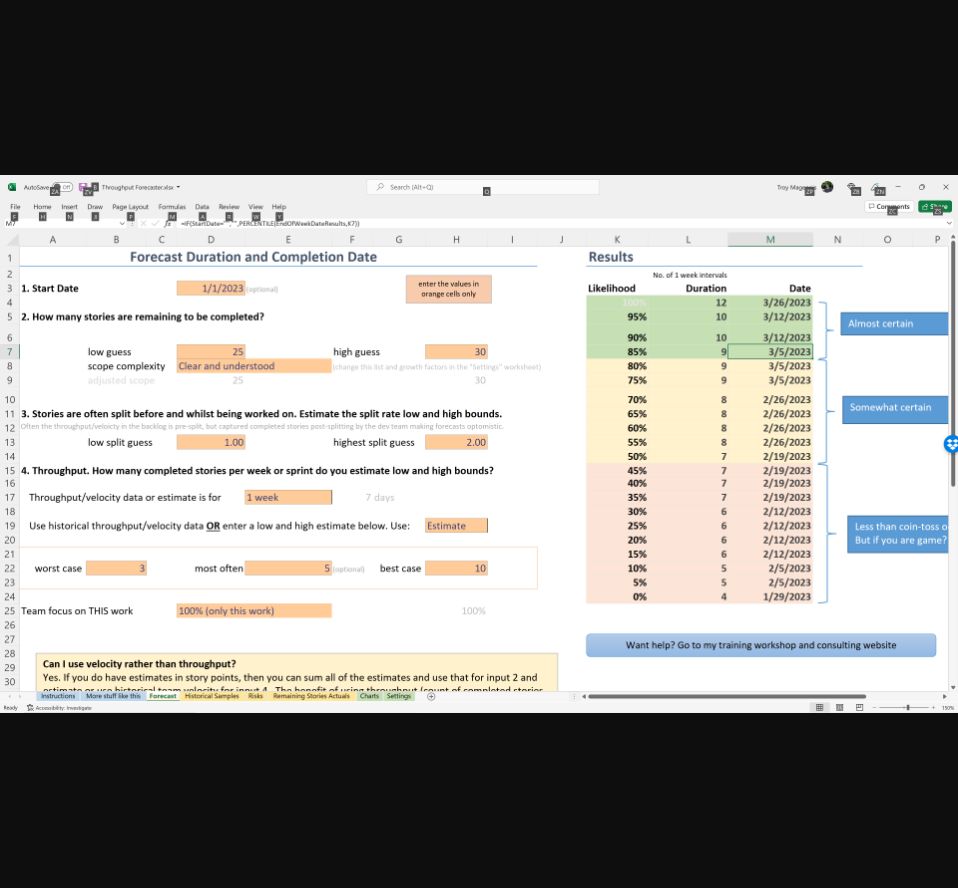Open the Help ribbon tab

[279, 207]
